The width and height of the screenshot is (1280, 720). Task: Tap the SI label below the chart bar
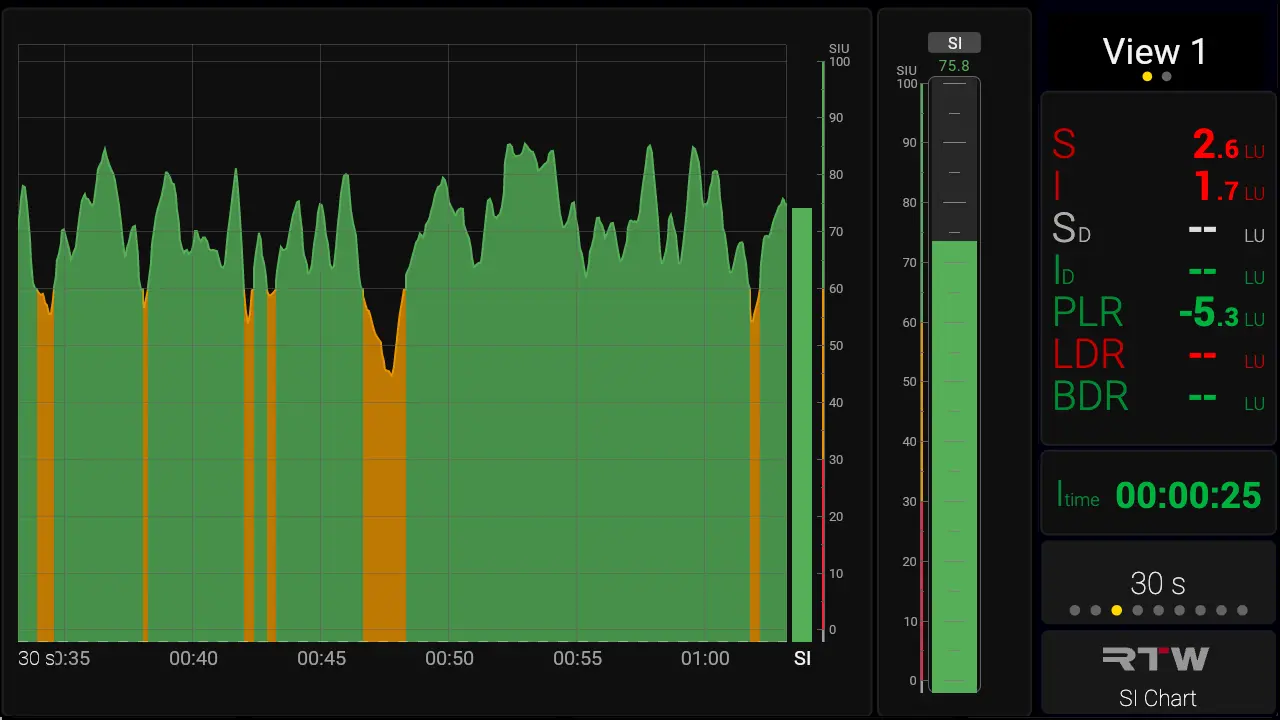coord(802,659)
